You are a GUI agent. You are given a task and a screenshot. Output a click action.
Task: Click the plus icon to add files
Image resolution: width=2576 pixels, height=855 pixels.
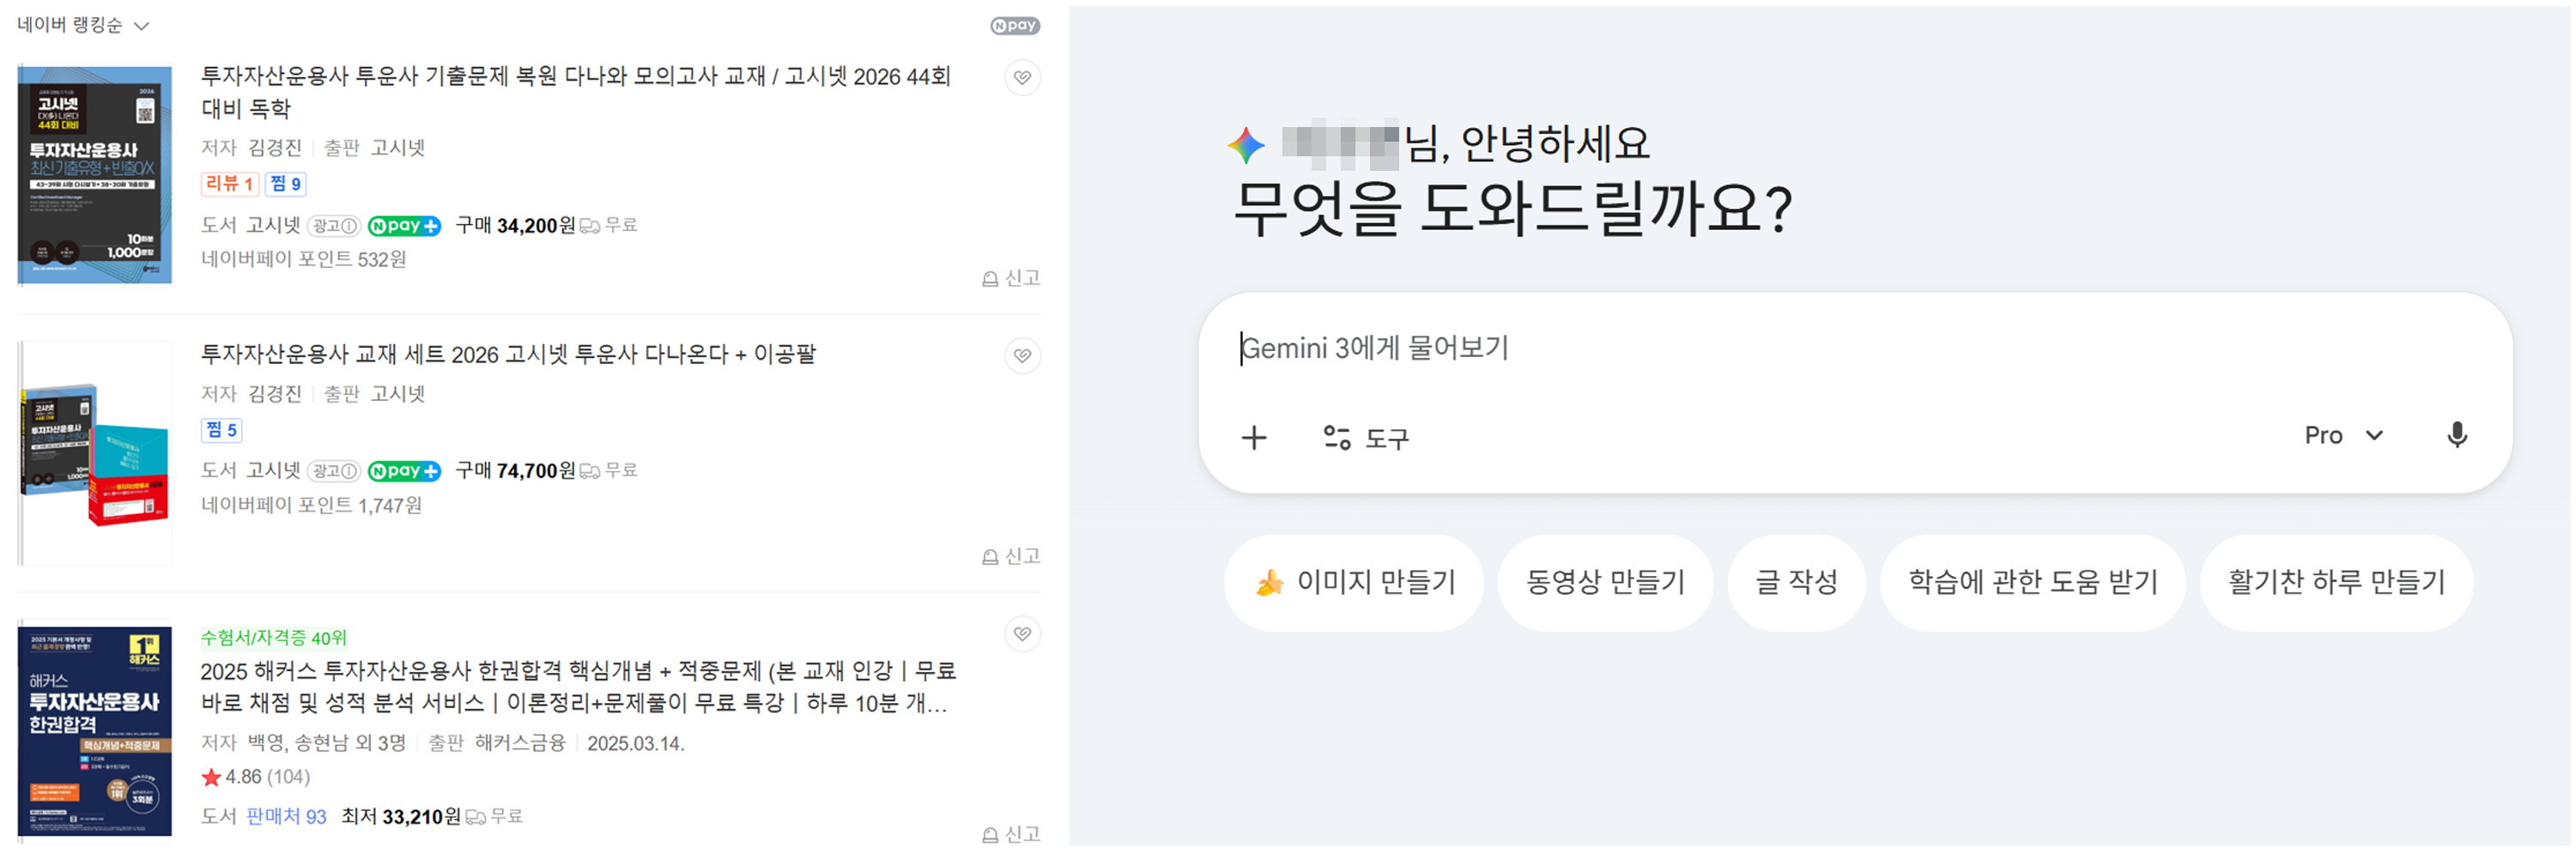1253,437
